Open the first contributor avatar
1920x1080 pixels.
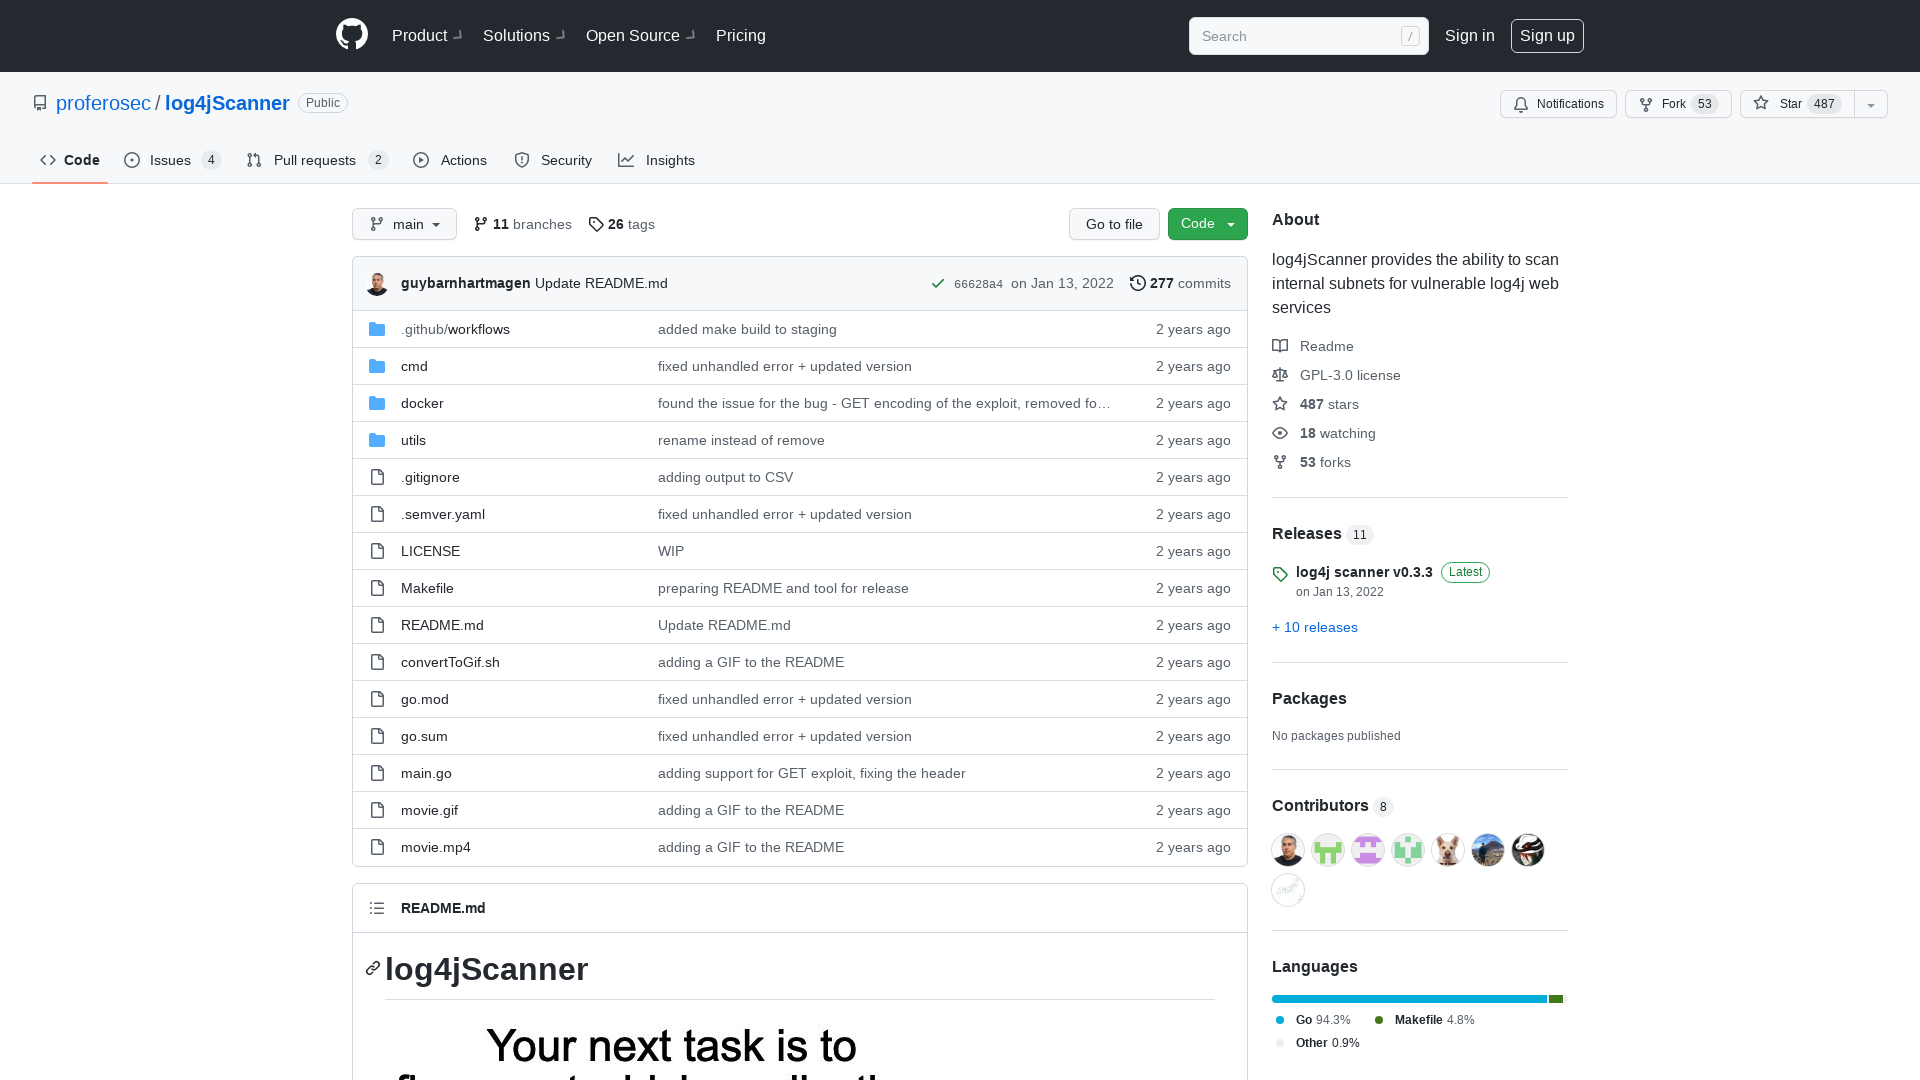(1288, 850)
